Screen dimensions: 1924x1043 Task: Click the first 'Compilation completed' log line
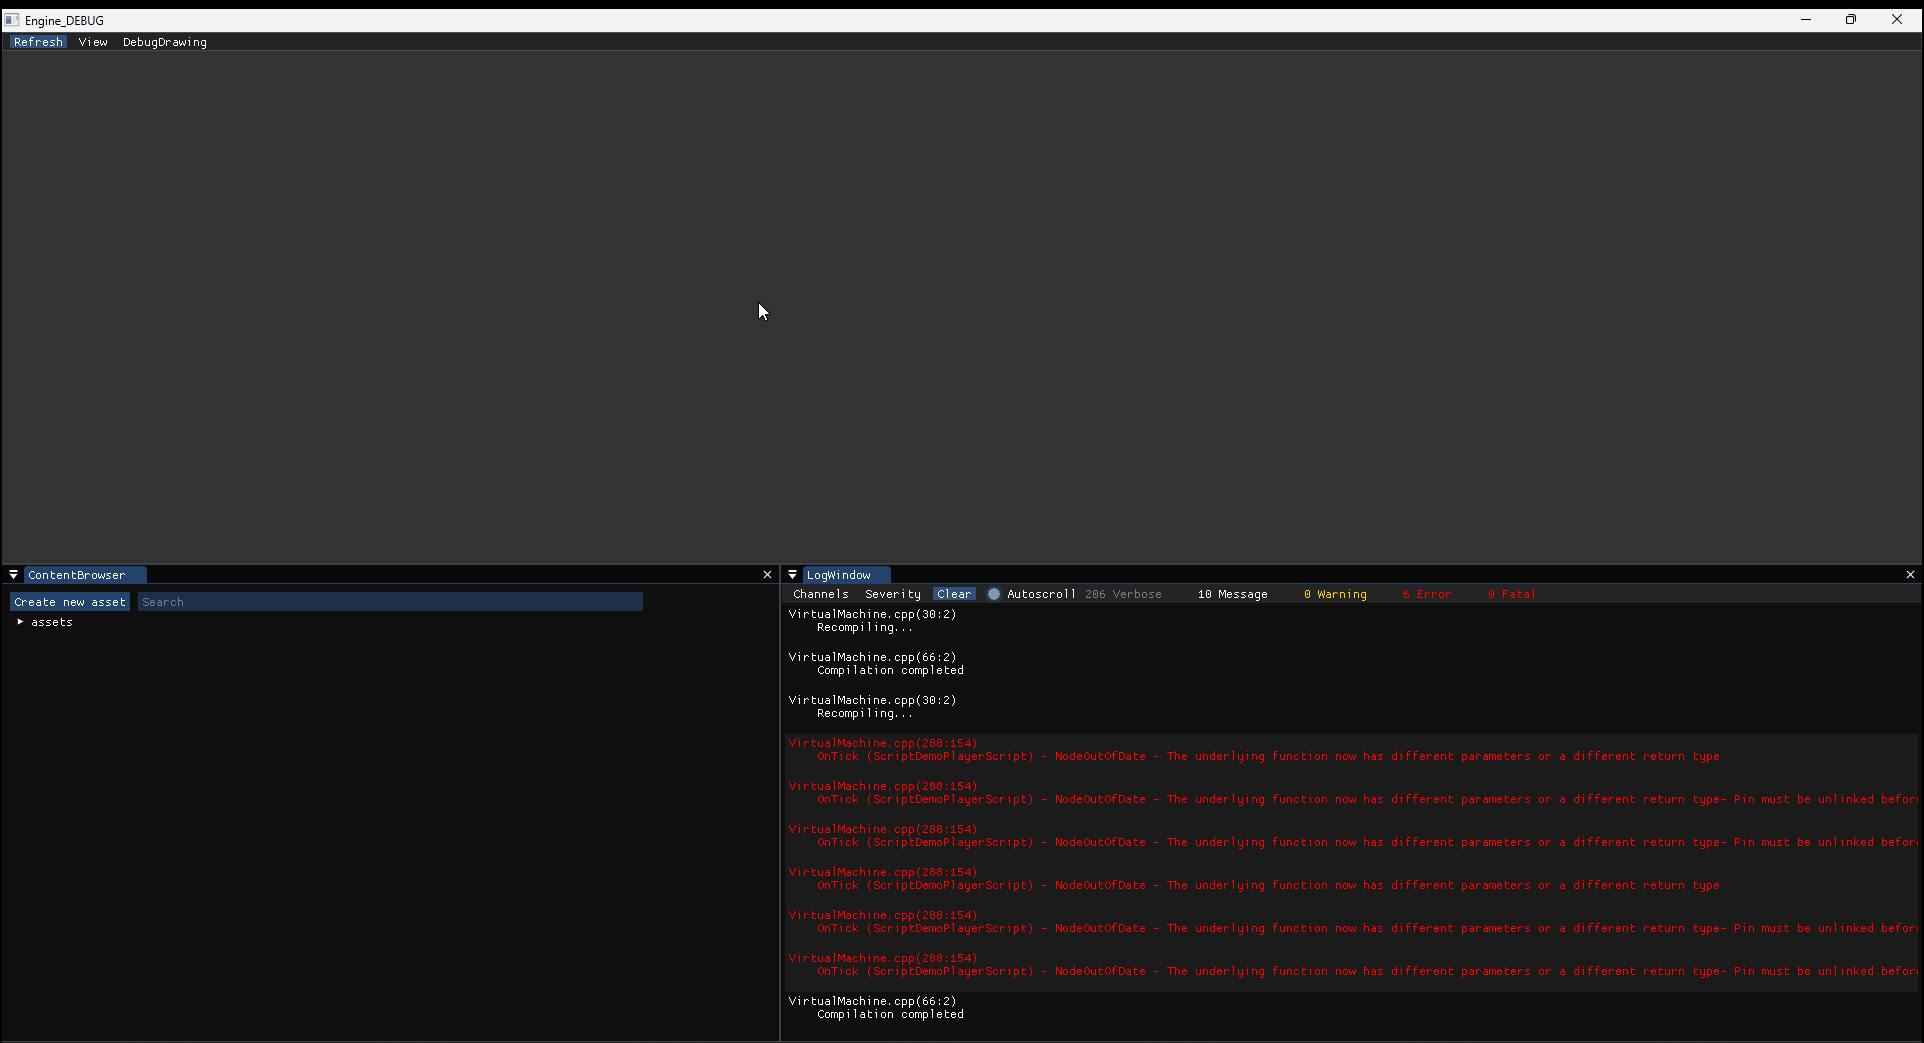pos(890,671)
